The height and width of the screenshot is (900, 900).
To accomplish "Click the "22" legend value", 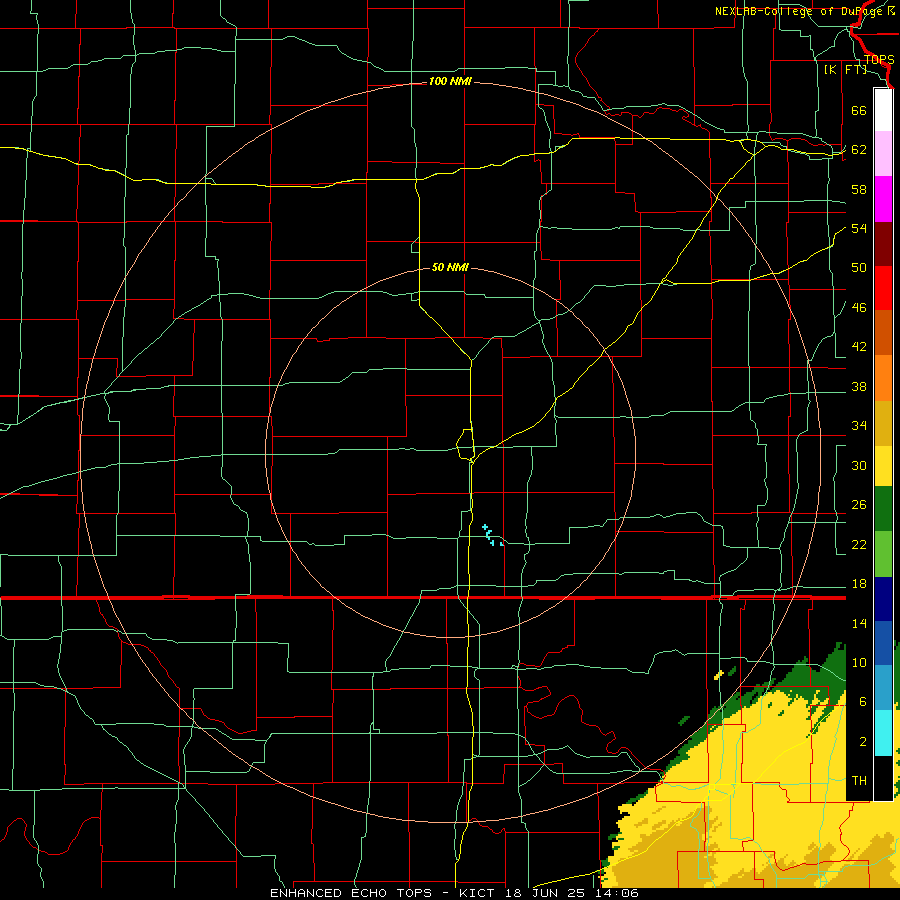I will pos(859,544).
